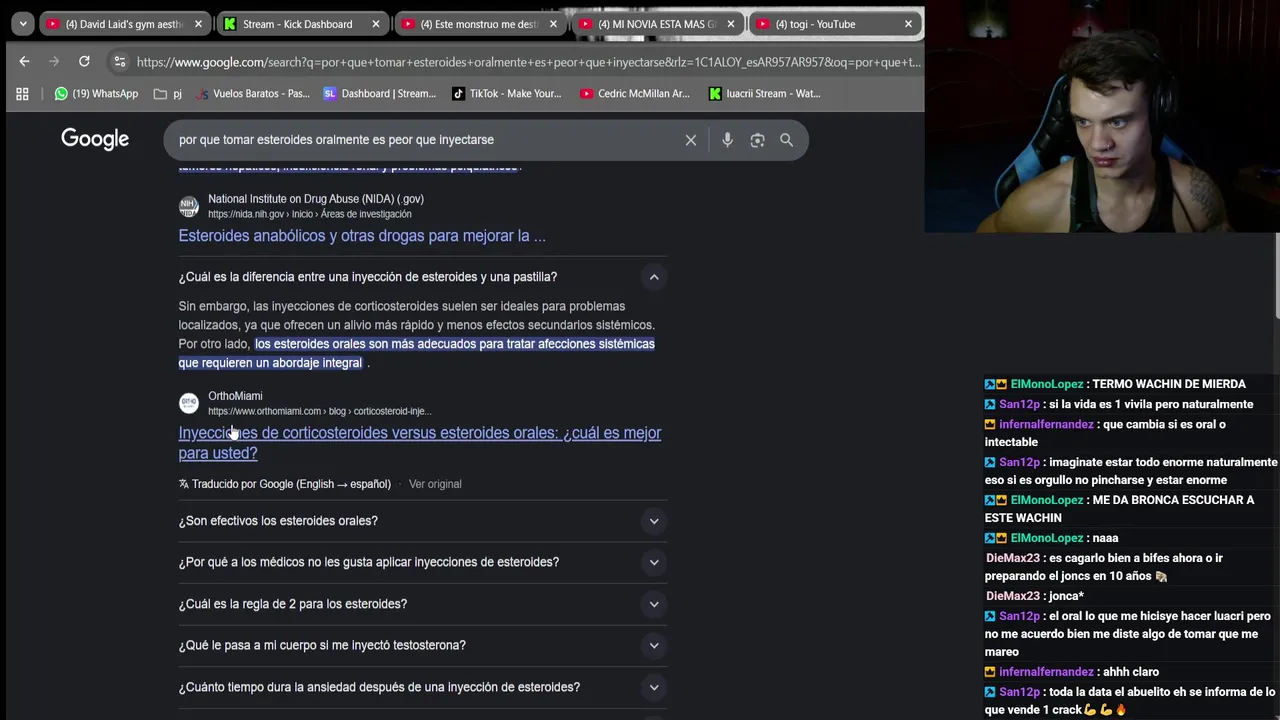Open Inyecciones de corticosteroides versus esteroides orales link
Image resolution: width=1280 pixels, height=720 pixels.
(x=420, y=443)
